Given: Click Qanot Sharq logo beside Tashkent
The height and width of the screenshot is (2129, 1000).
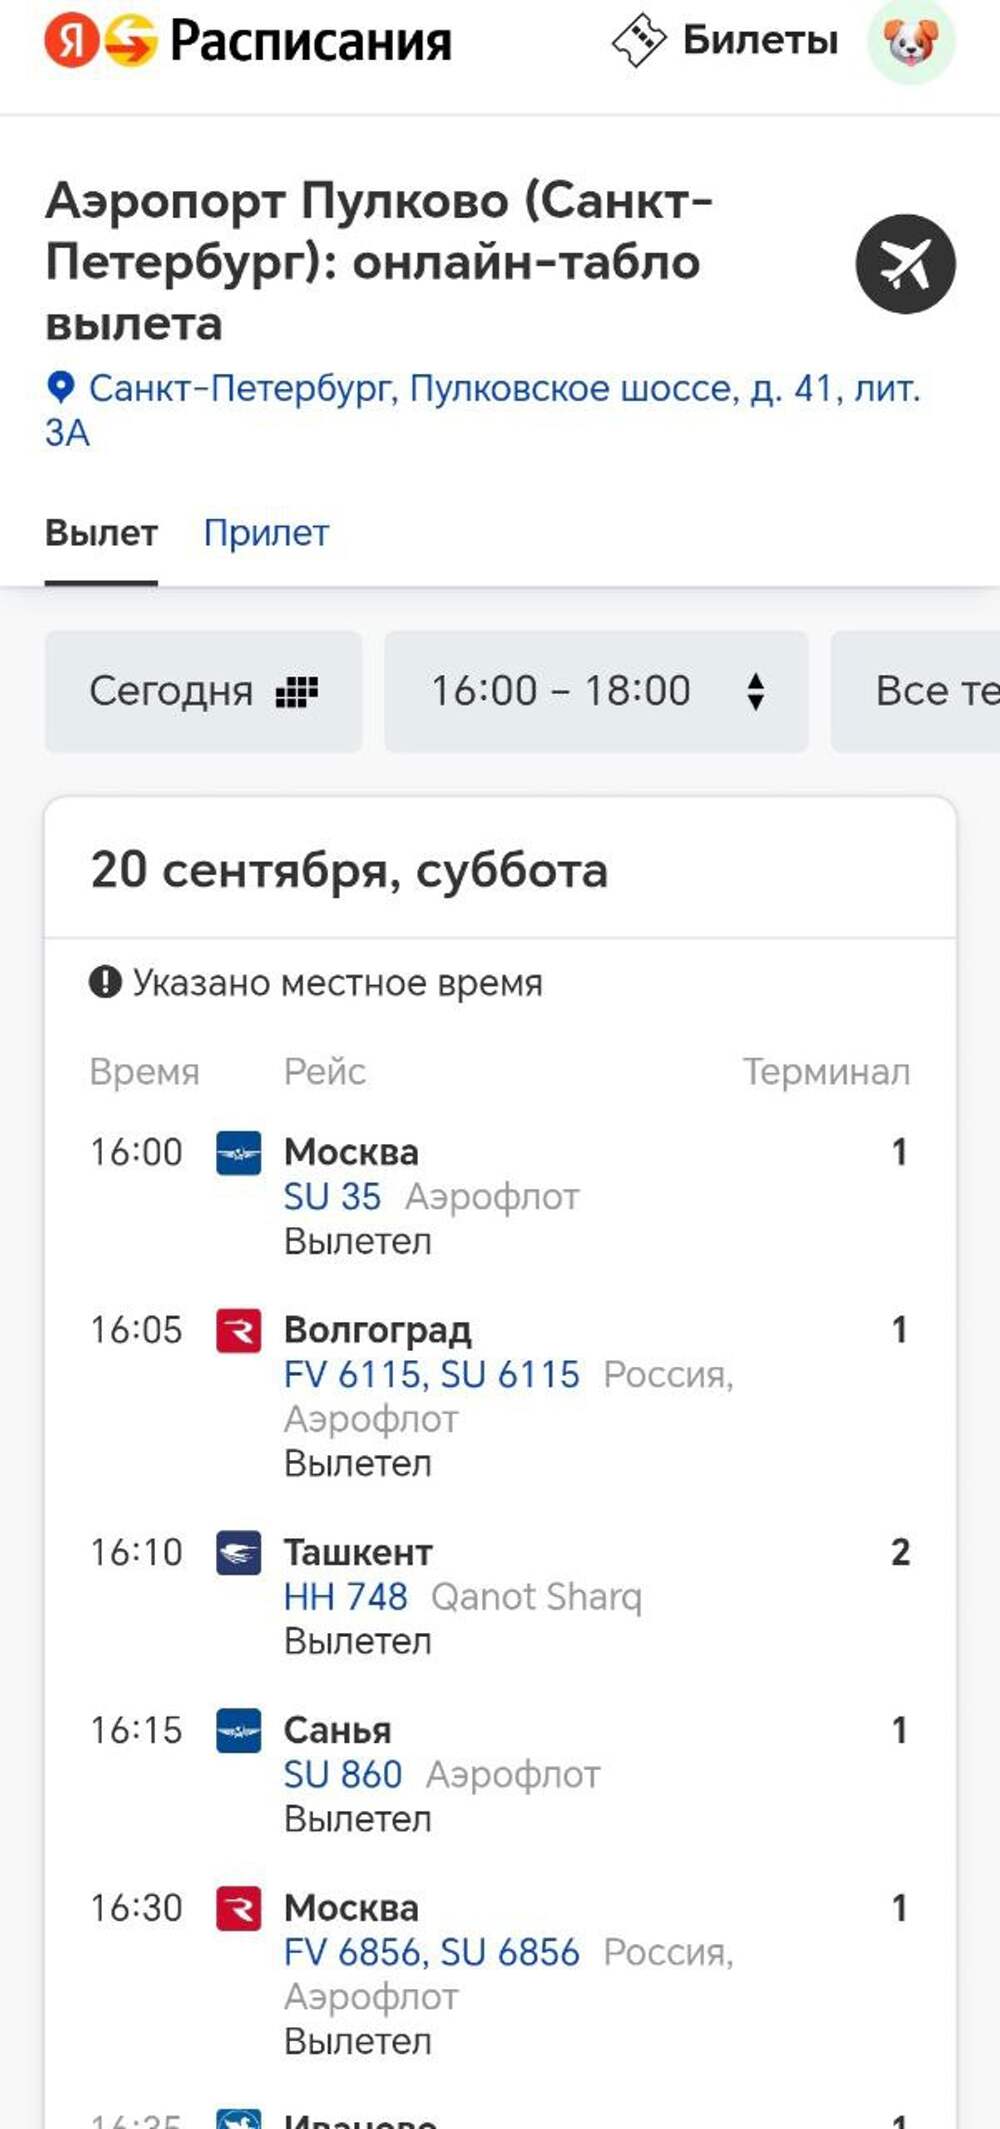Looking at the screenshot, I should pos(239,1553).
